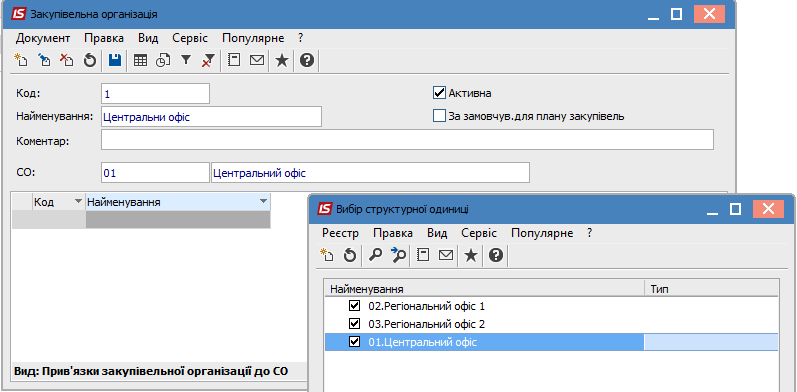
Task: Click the star icon in selection window toolbar
Action: (x=471, y=255)
